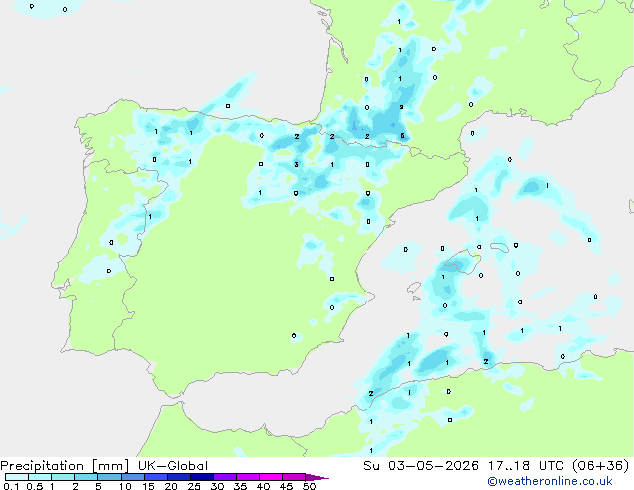
Task: Click purple arrow tip at legend end
Action: click(317, 478)
